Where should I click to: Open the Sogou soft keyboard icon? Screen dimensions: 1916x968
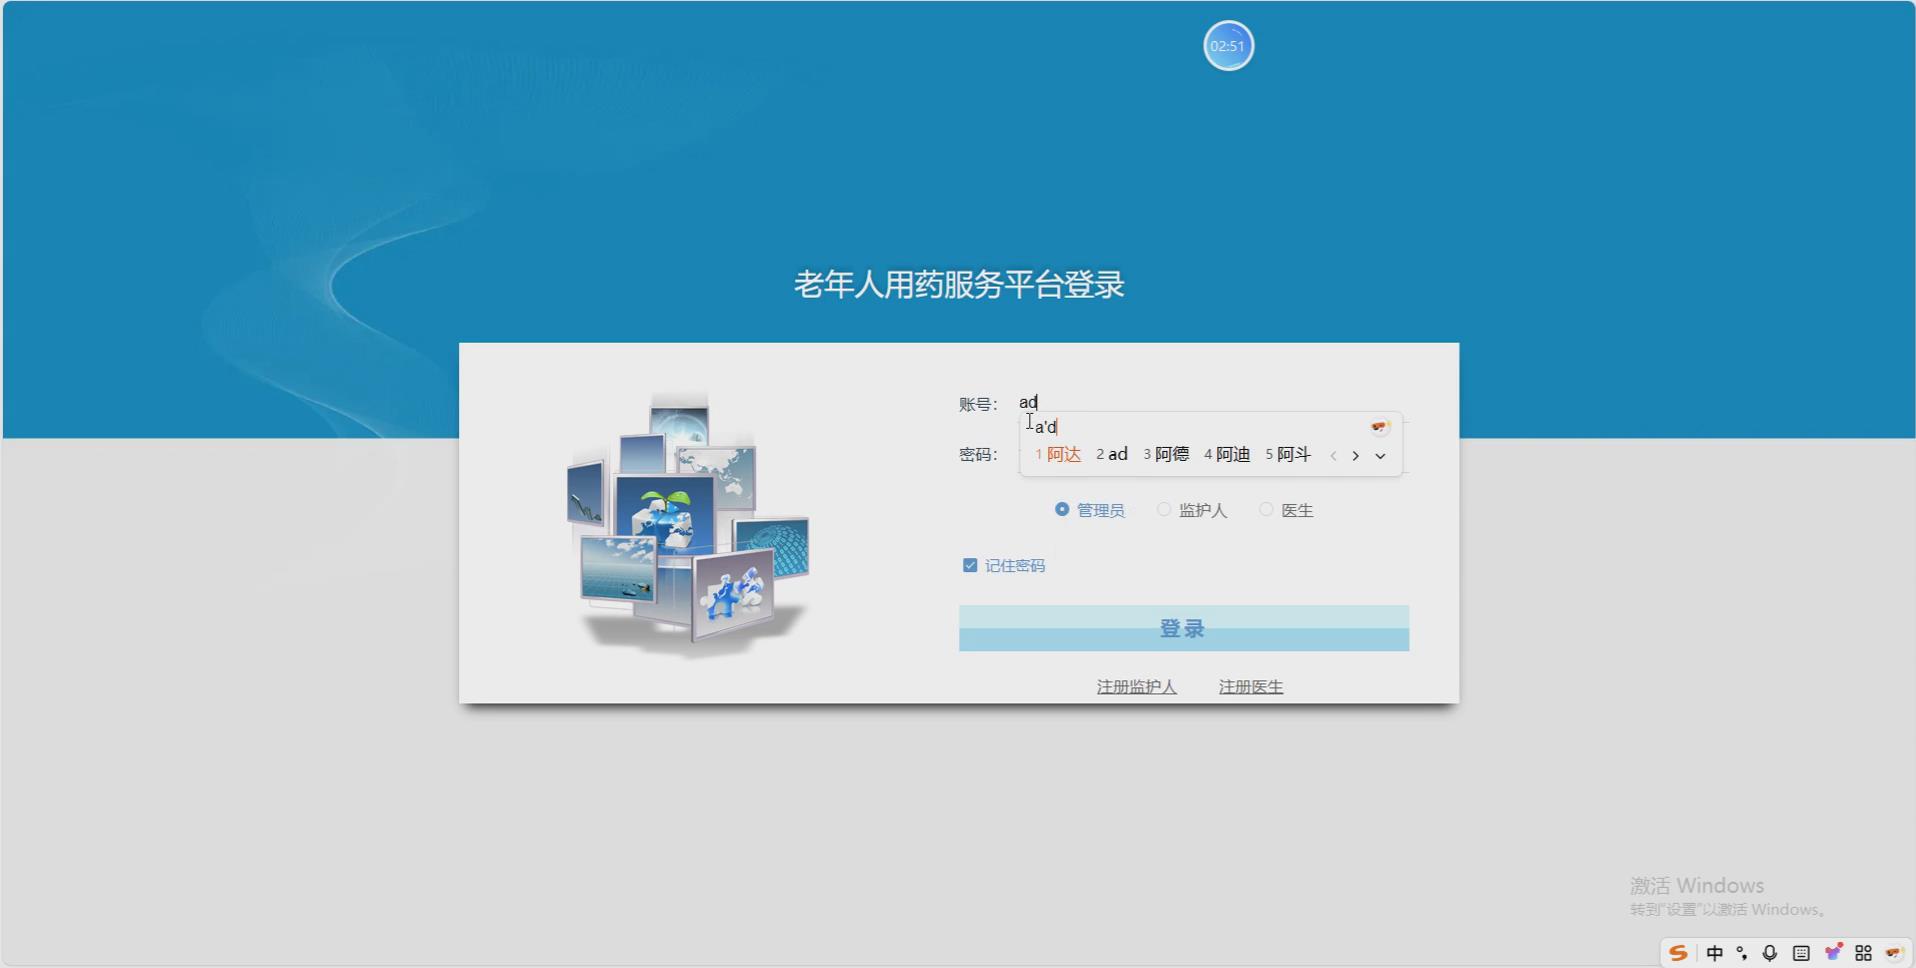(1800, 953)
